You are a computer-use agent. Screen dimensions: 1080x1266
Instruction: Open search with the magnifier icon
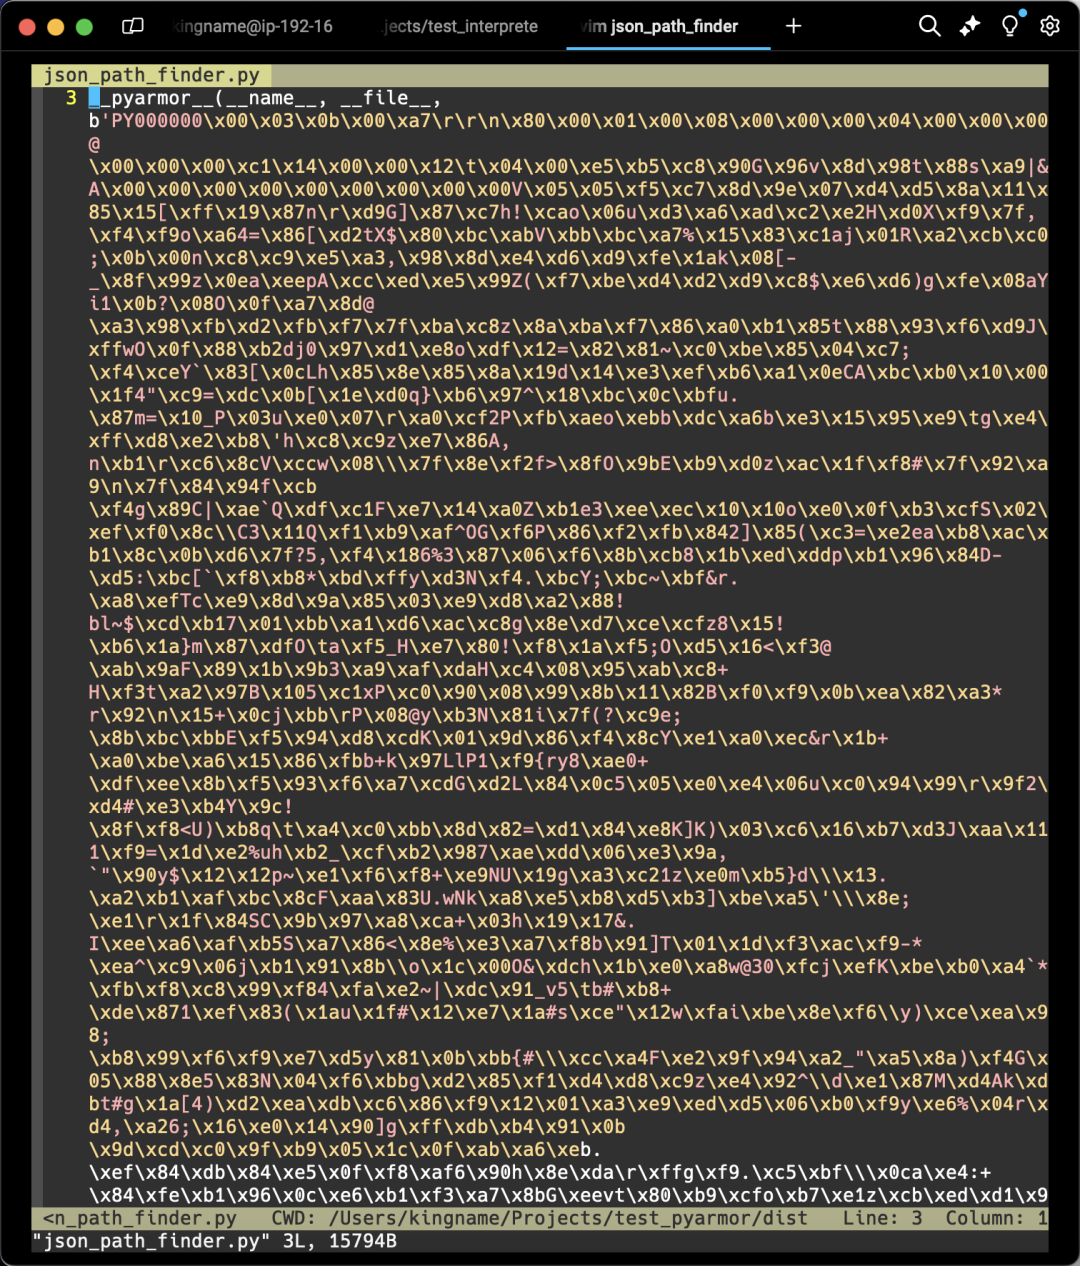pyautogui.click(x=929, y=26)
